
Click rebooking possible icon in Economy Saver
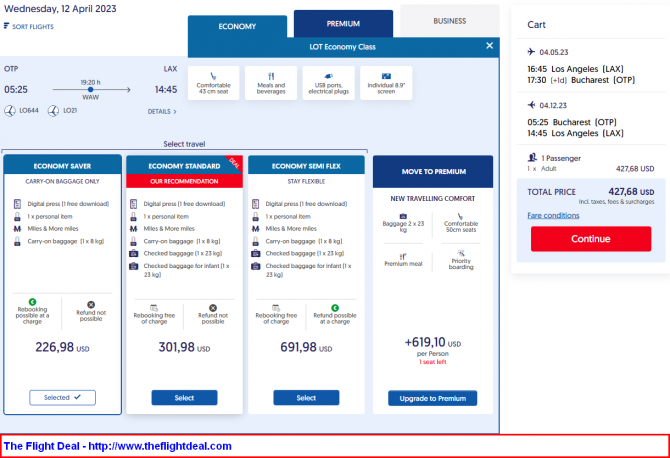pos(32,302)
